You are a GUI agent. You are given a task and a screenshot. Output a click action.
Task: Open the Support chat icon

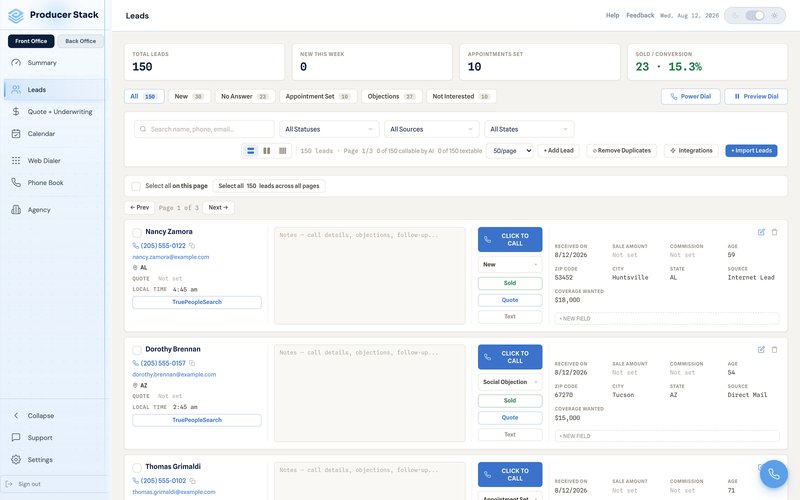click(x=16, y=438)
